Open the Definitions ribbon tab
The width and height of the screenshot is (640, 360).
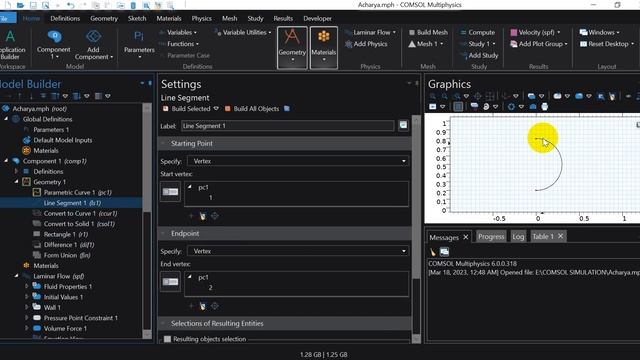(65, 18)
